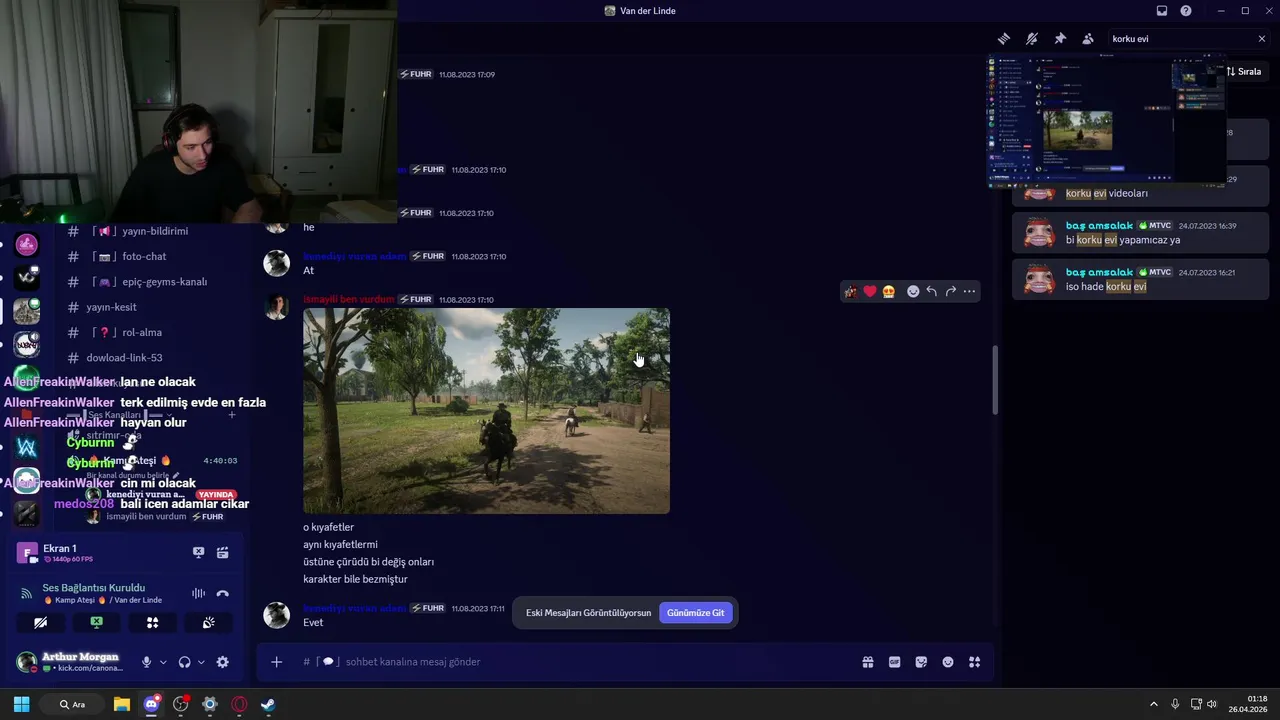
Task: Open the soundboard button
Action: click(x=208, y=622)
